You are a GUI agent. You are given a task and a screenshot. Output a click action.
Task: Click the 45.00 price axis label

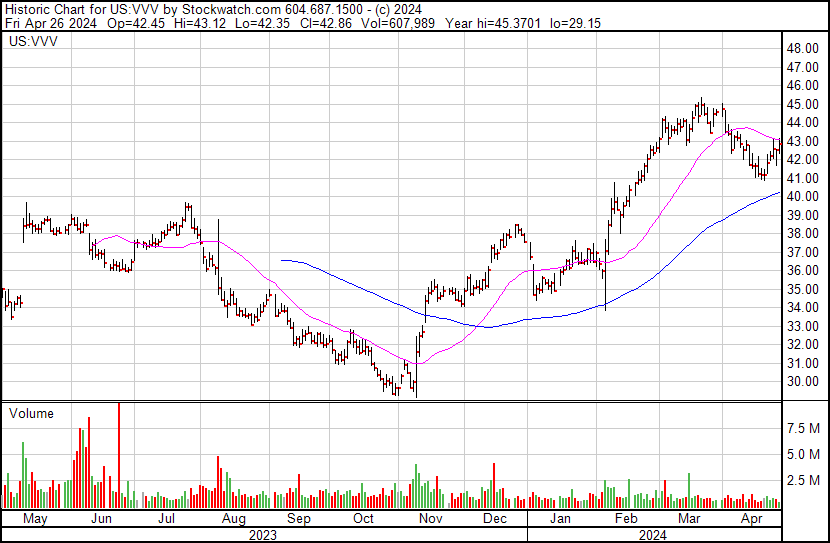(x=802, y=104)
